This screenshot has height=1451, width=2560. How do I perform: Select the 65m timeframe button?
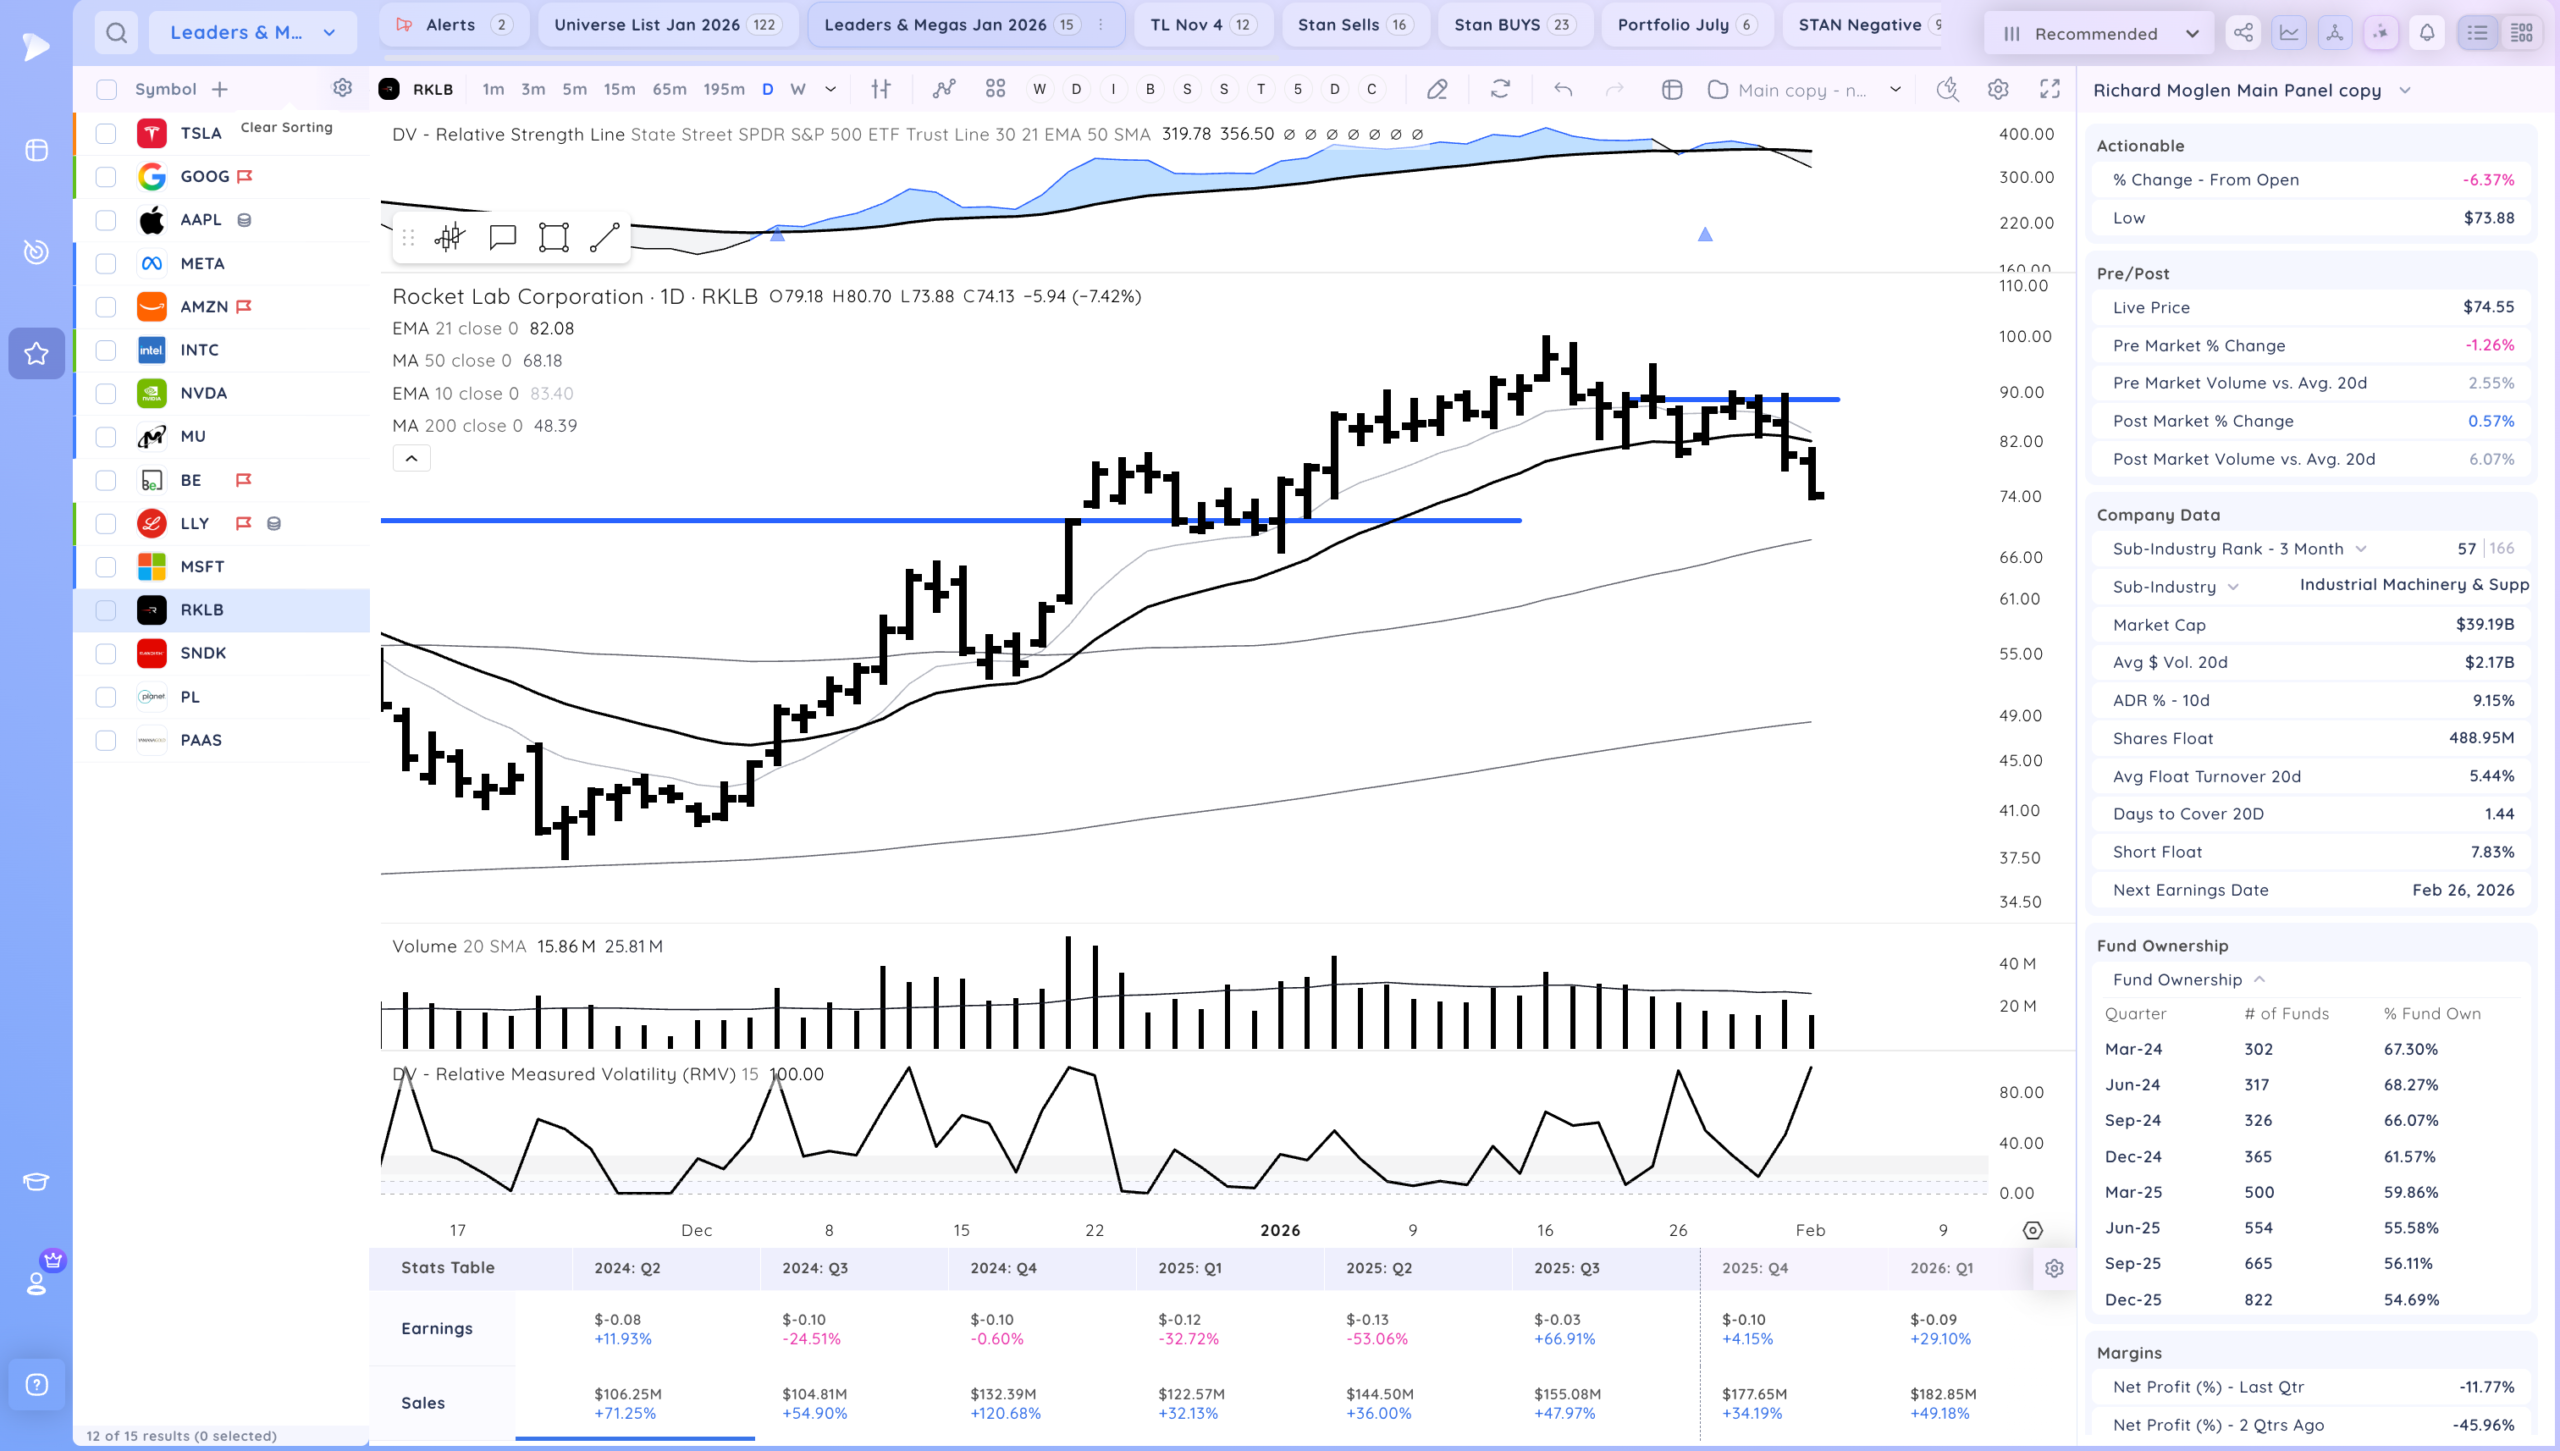click(x=669, y=89)
